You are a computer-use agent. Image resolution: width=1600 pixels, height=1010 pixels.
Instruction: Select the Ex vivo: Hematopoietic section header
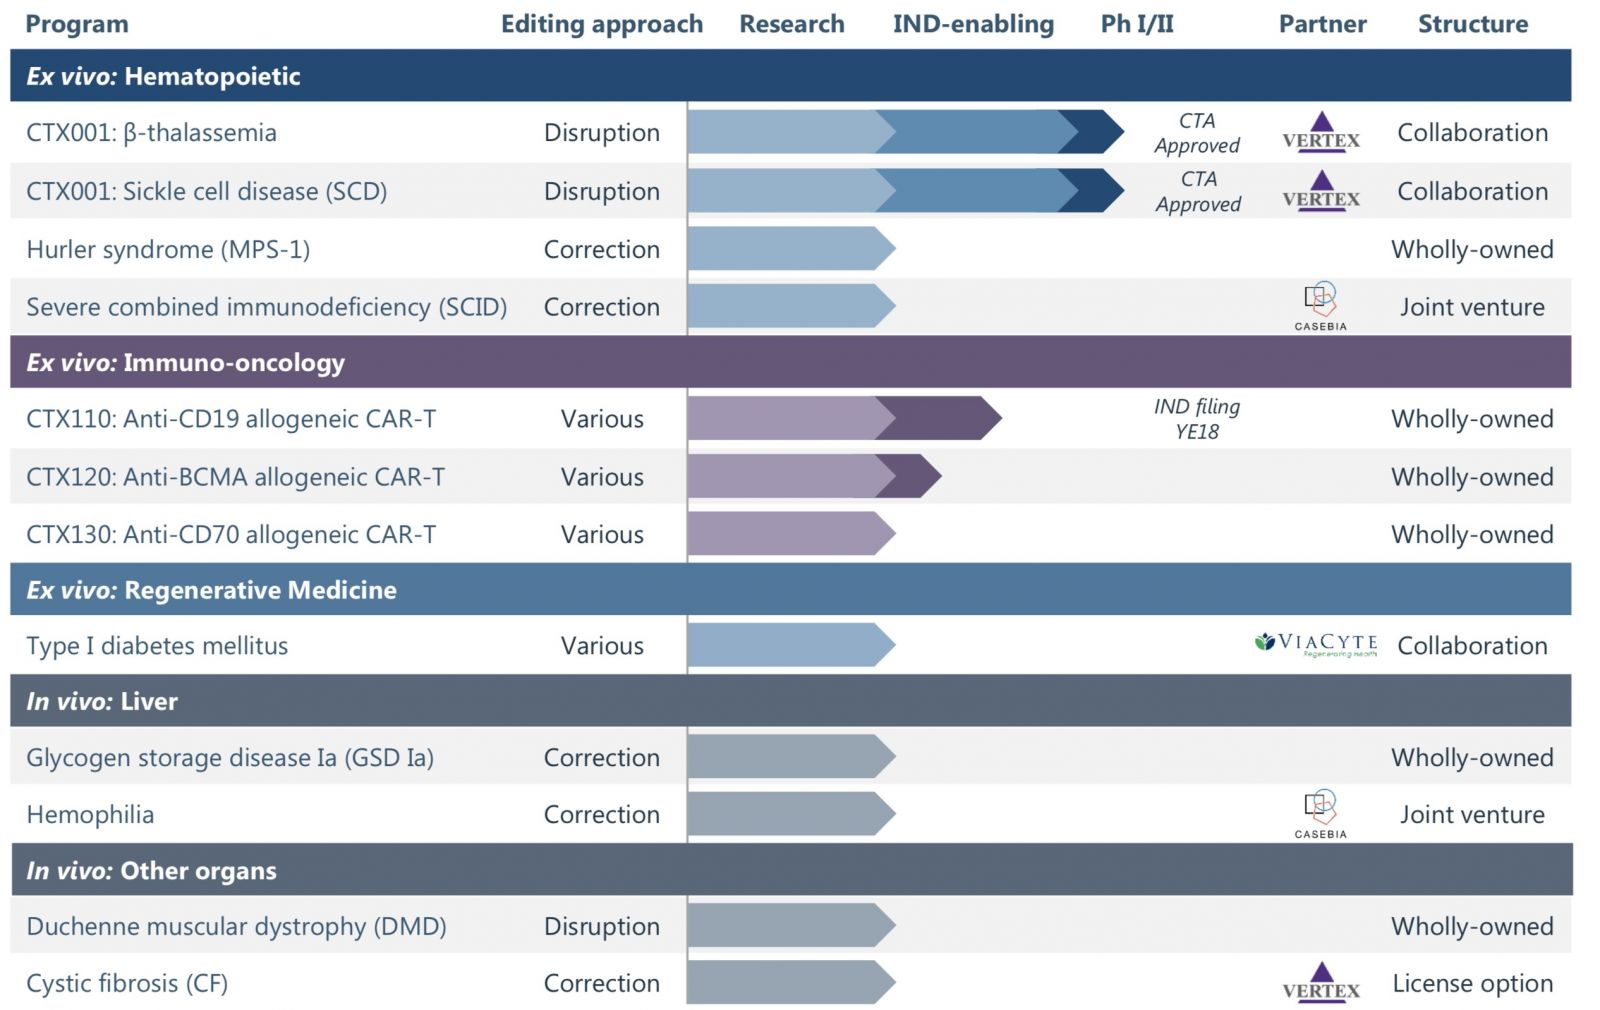163,76
